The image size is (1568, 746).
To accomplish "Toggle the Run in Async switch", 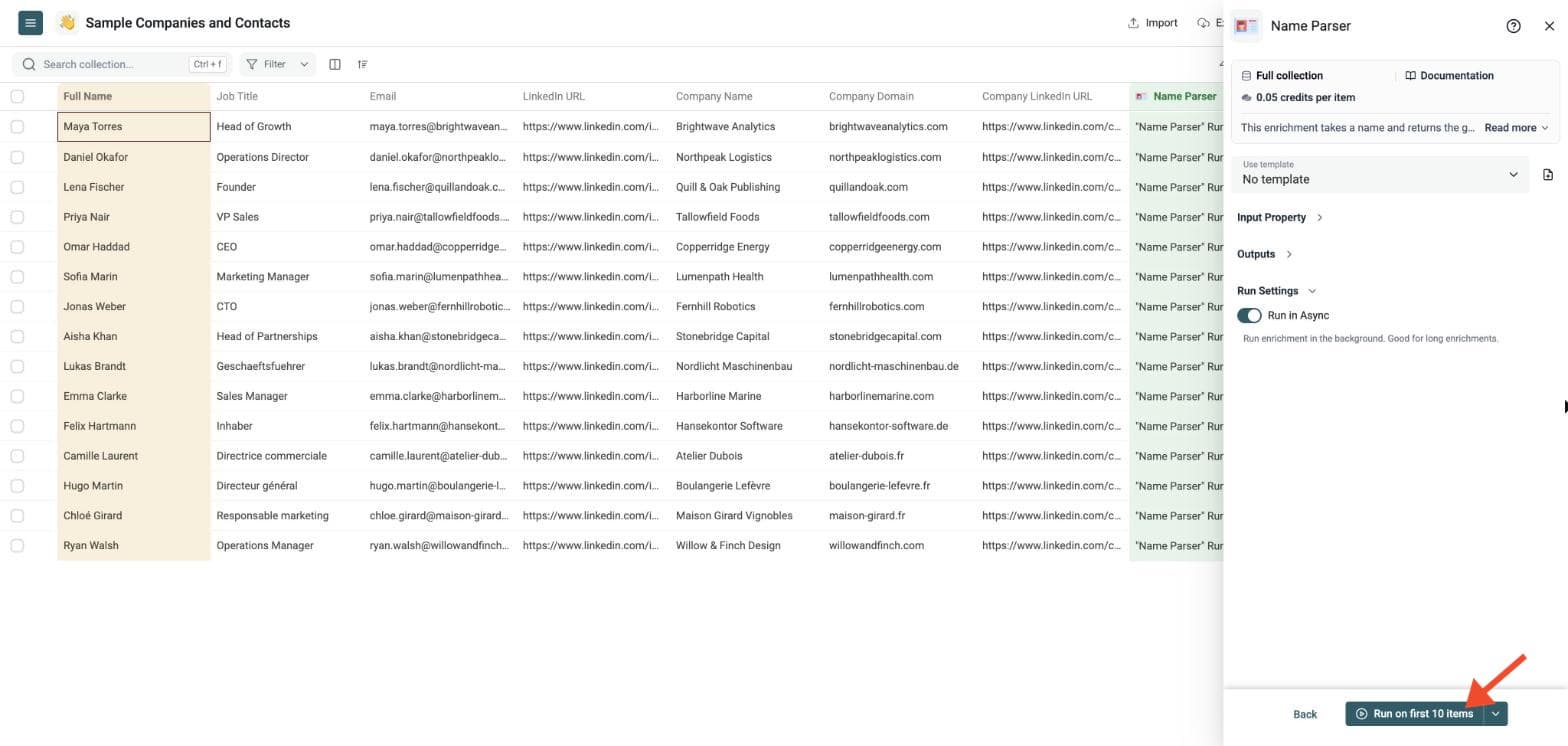I will 1249,315.
